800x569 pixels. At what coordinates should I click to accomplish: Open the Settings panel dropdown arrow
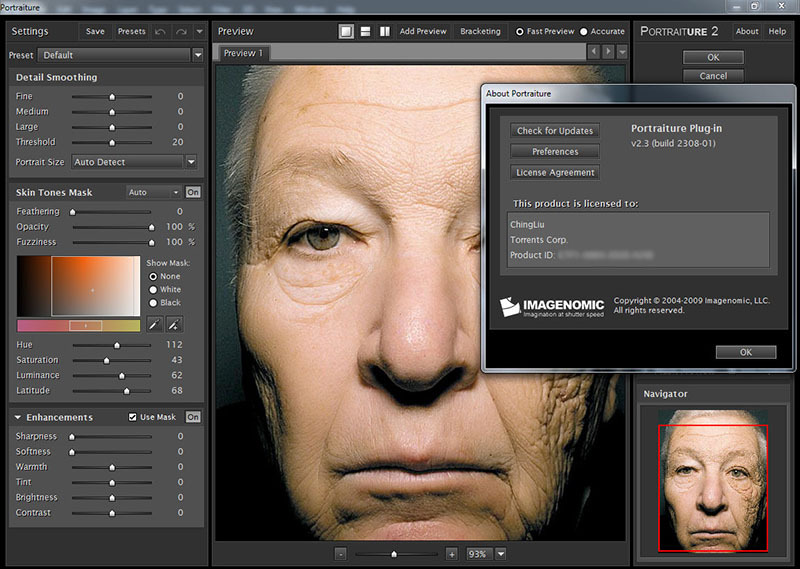pyautogui.click(x=199, y=32)
